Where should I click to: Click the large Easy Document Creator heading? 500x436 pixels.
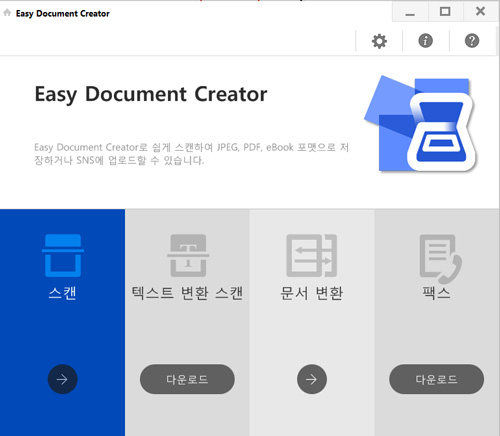pos(151,94)
